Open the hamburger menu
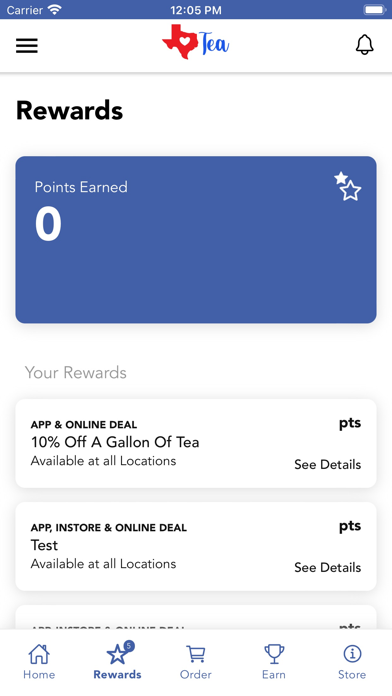 coord(27,45)
